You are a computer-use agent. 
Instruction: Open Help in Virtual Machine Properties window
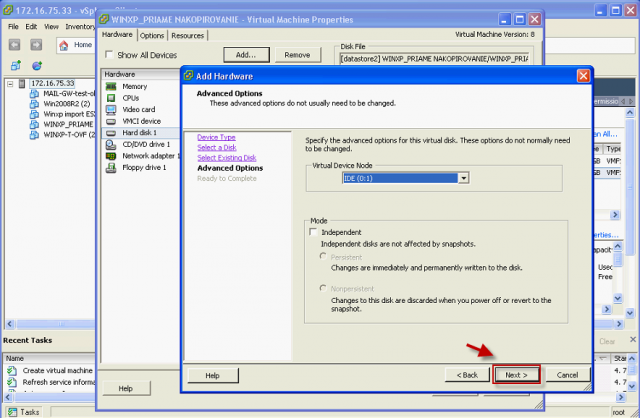(x=126, y=388)
